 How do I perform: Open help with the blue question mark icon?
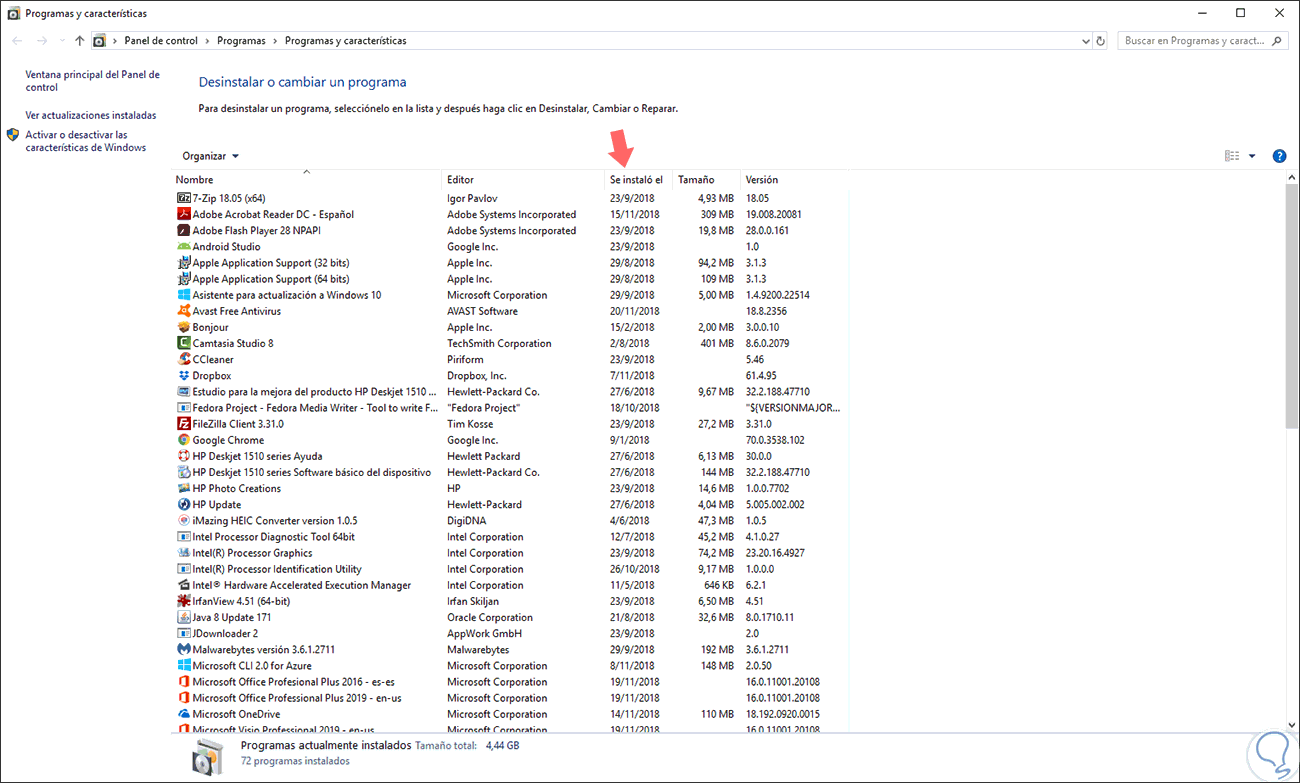point(1279,156)
